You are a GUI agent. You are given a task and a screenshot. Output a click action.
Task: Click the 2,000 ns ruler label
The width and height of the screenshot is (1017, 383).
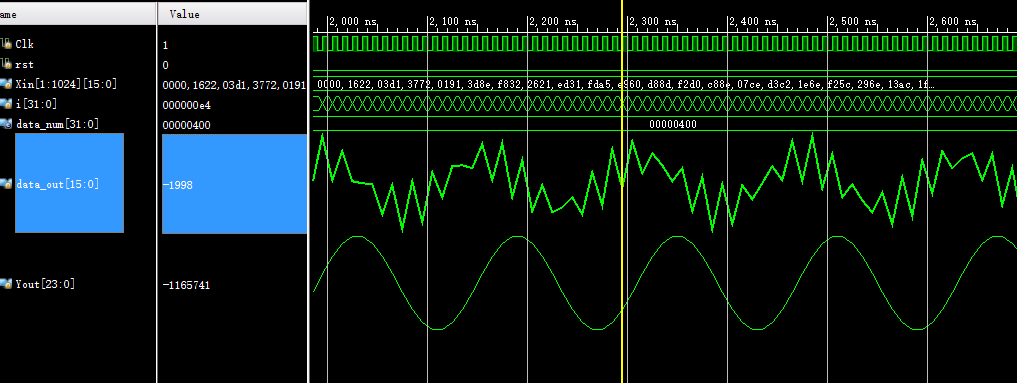pos(353,21)
